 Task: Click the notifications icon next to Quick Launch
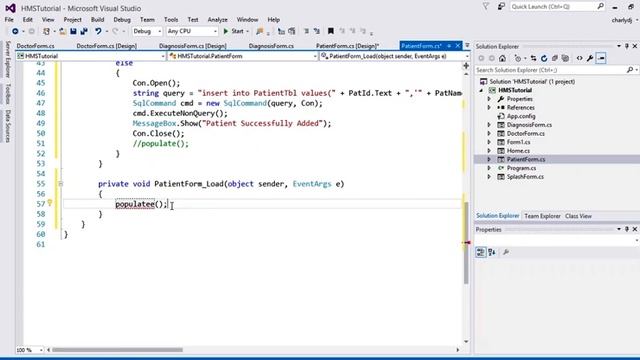[x=501, y=7]
